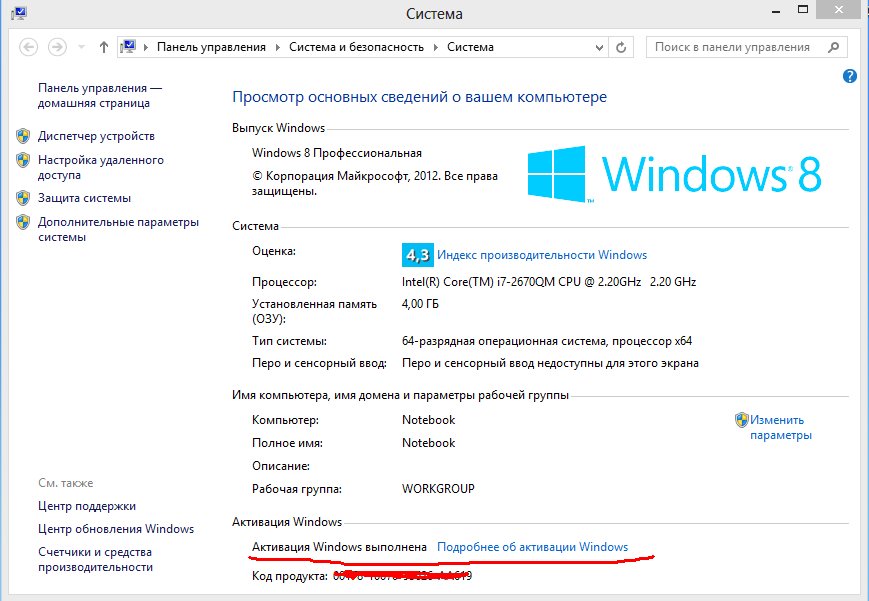Click the Back navigation arrow
The width and height of the screenshot is (869, 601).
click(28, 47)
